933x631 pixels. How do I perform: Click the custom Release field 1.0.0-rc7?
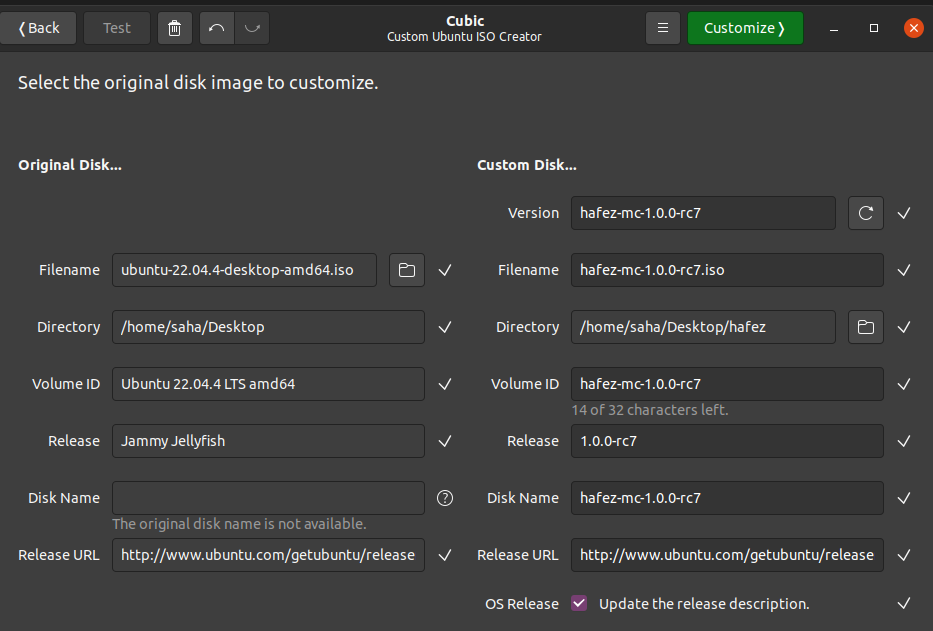tap(727, 441)
